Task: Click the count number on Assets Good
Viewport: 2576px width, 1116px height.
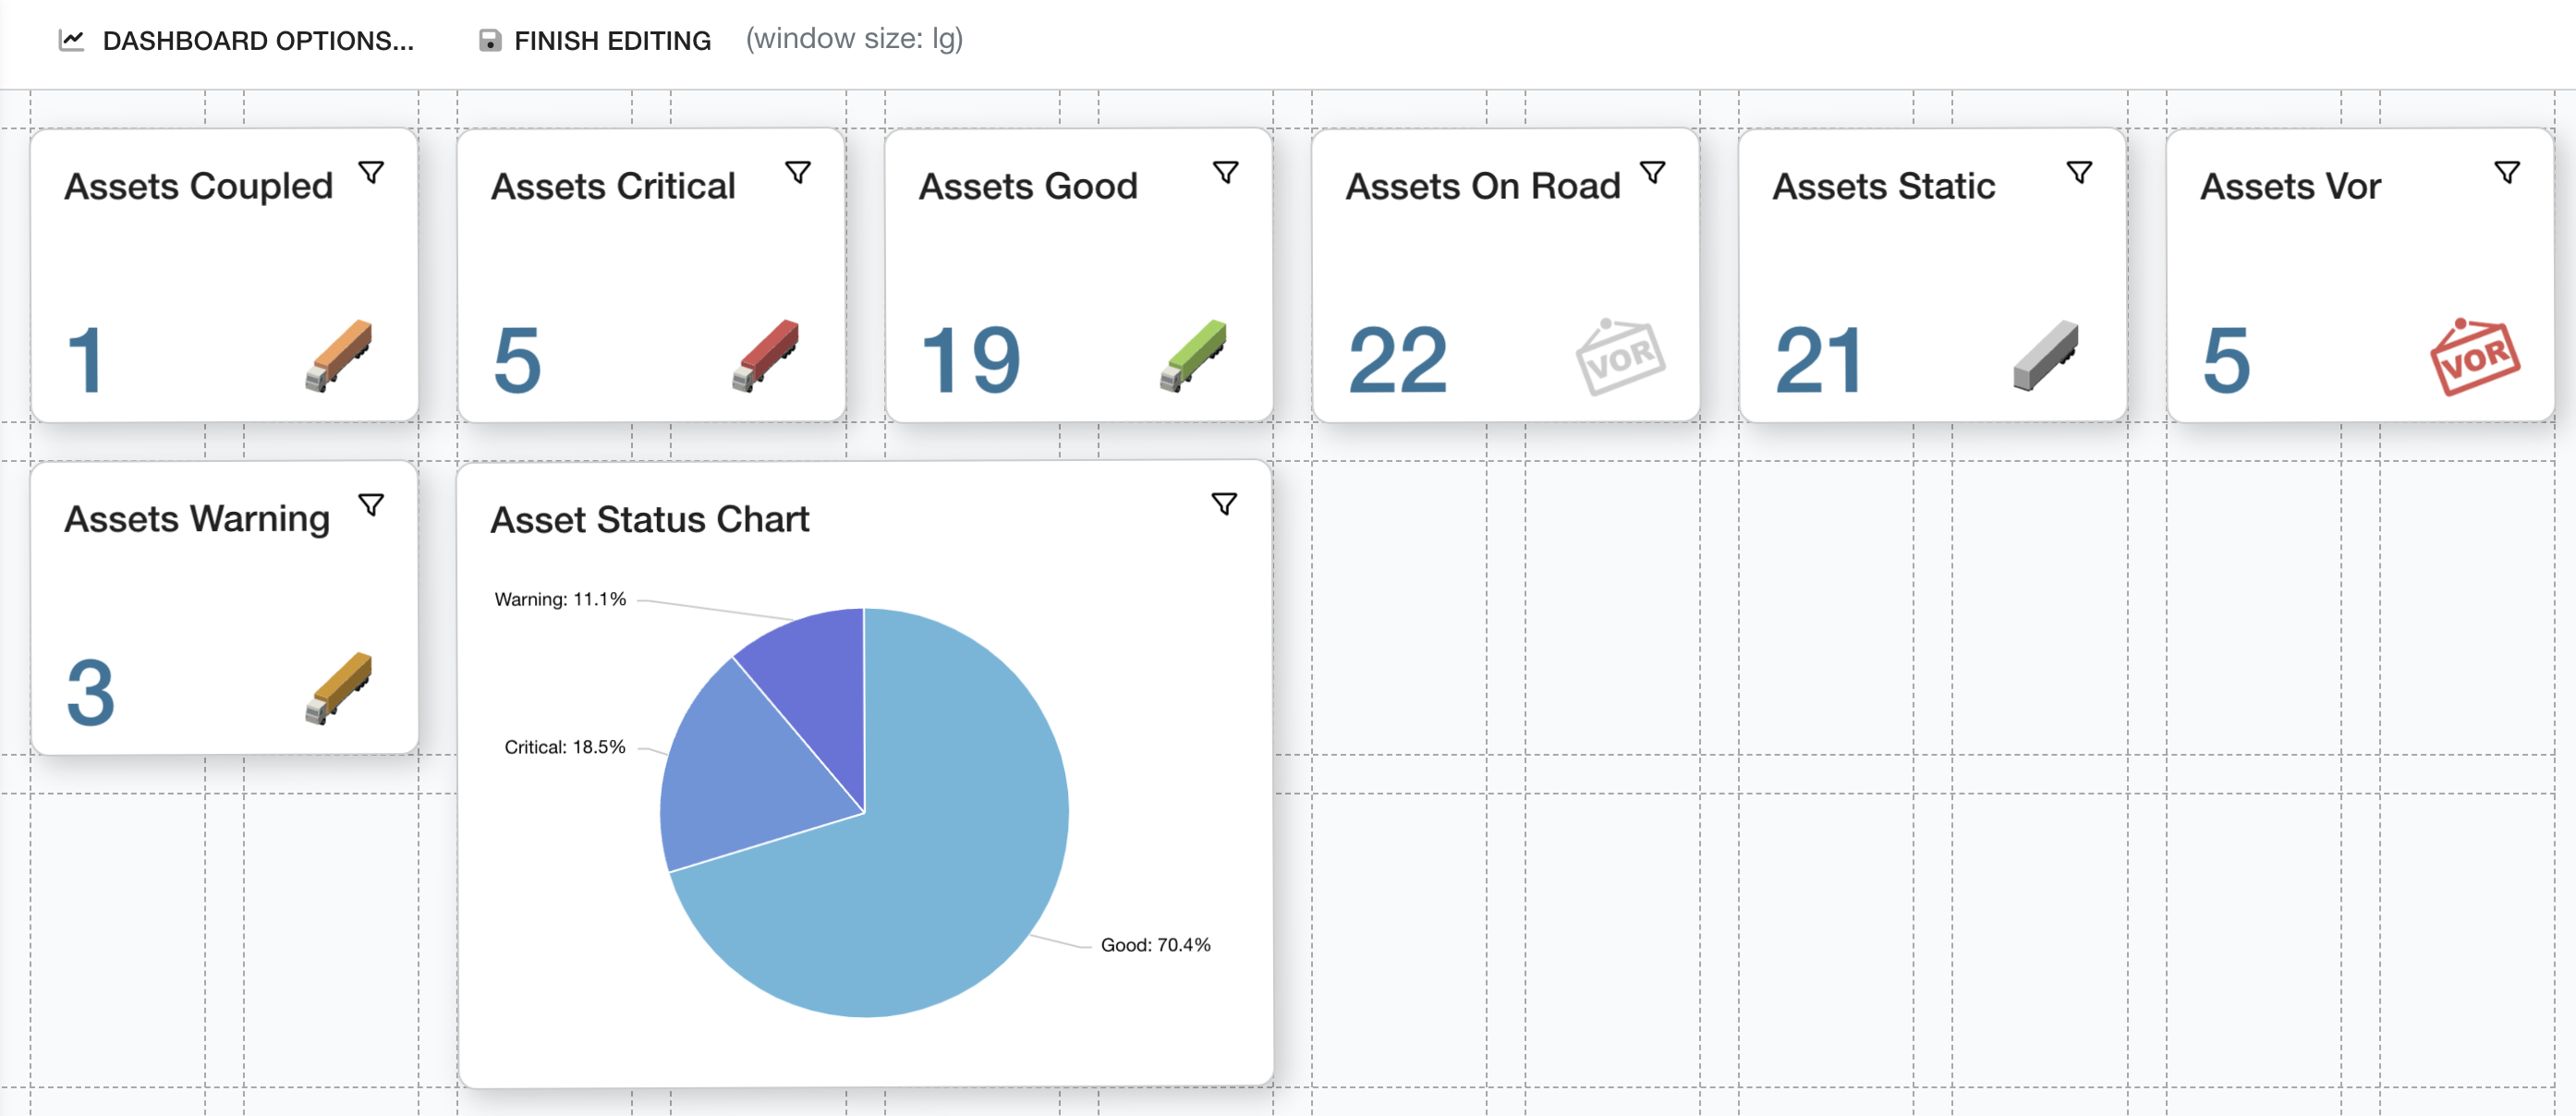Action: pyautogui.click(x=970, y=360)
